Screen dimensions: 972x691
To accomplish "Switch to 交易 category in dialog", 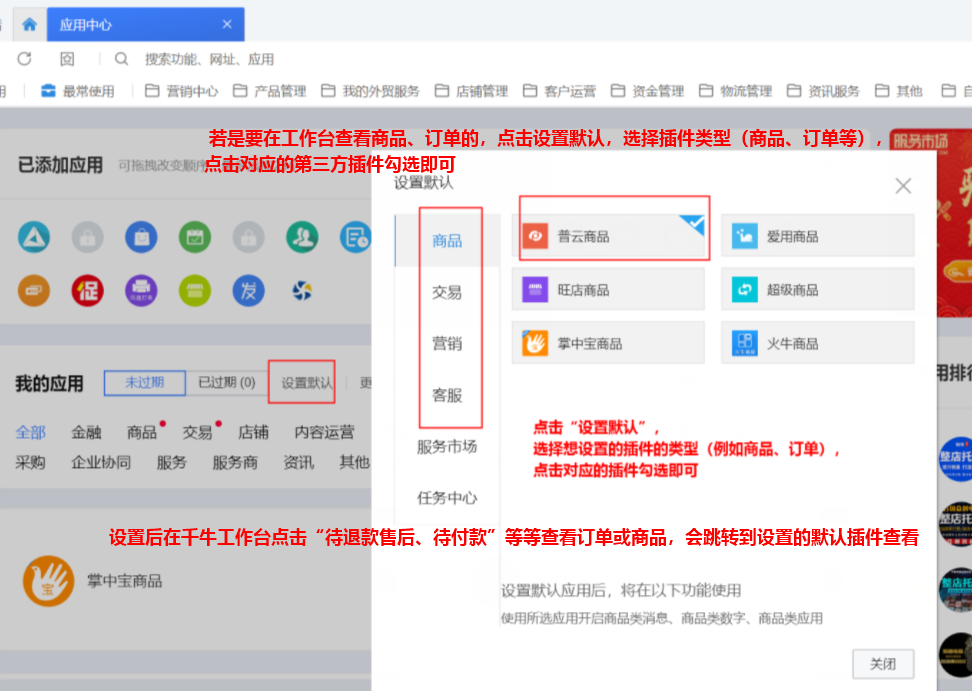I will (447, 292).
